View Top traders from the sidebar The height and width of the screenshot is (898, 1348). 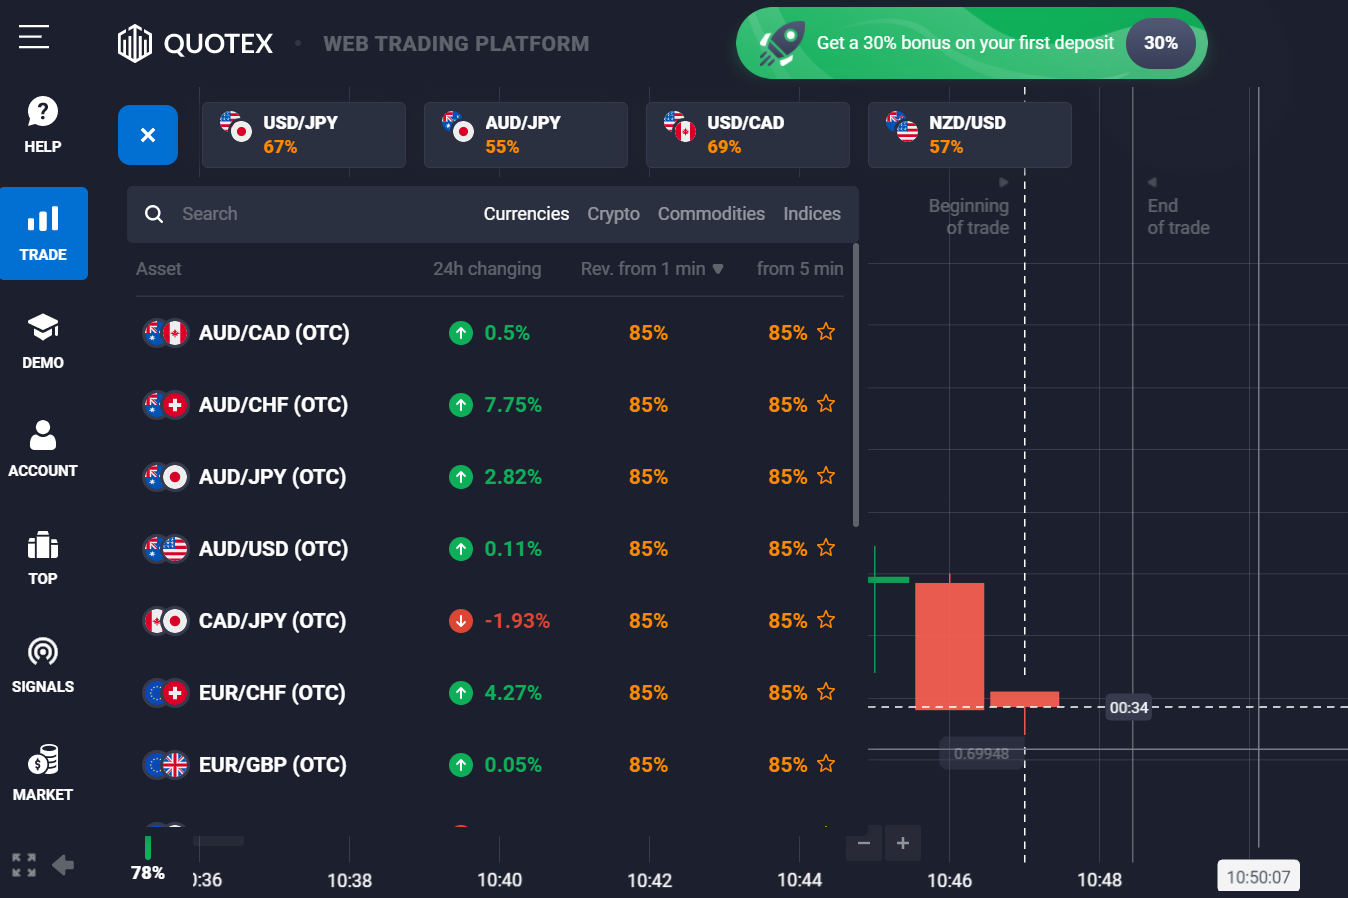[42, 556]
